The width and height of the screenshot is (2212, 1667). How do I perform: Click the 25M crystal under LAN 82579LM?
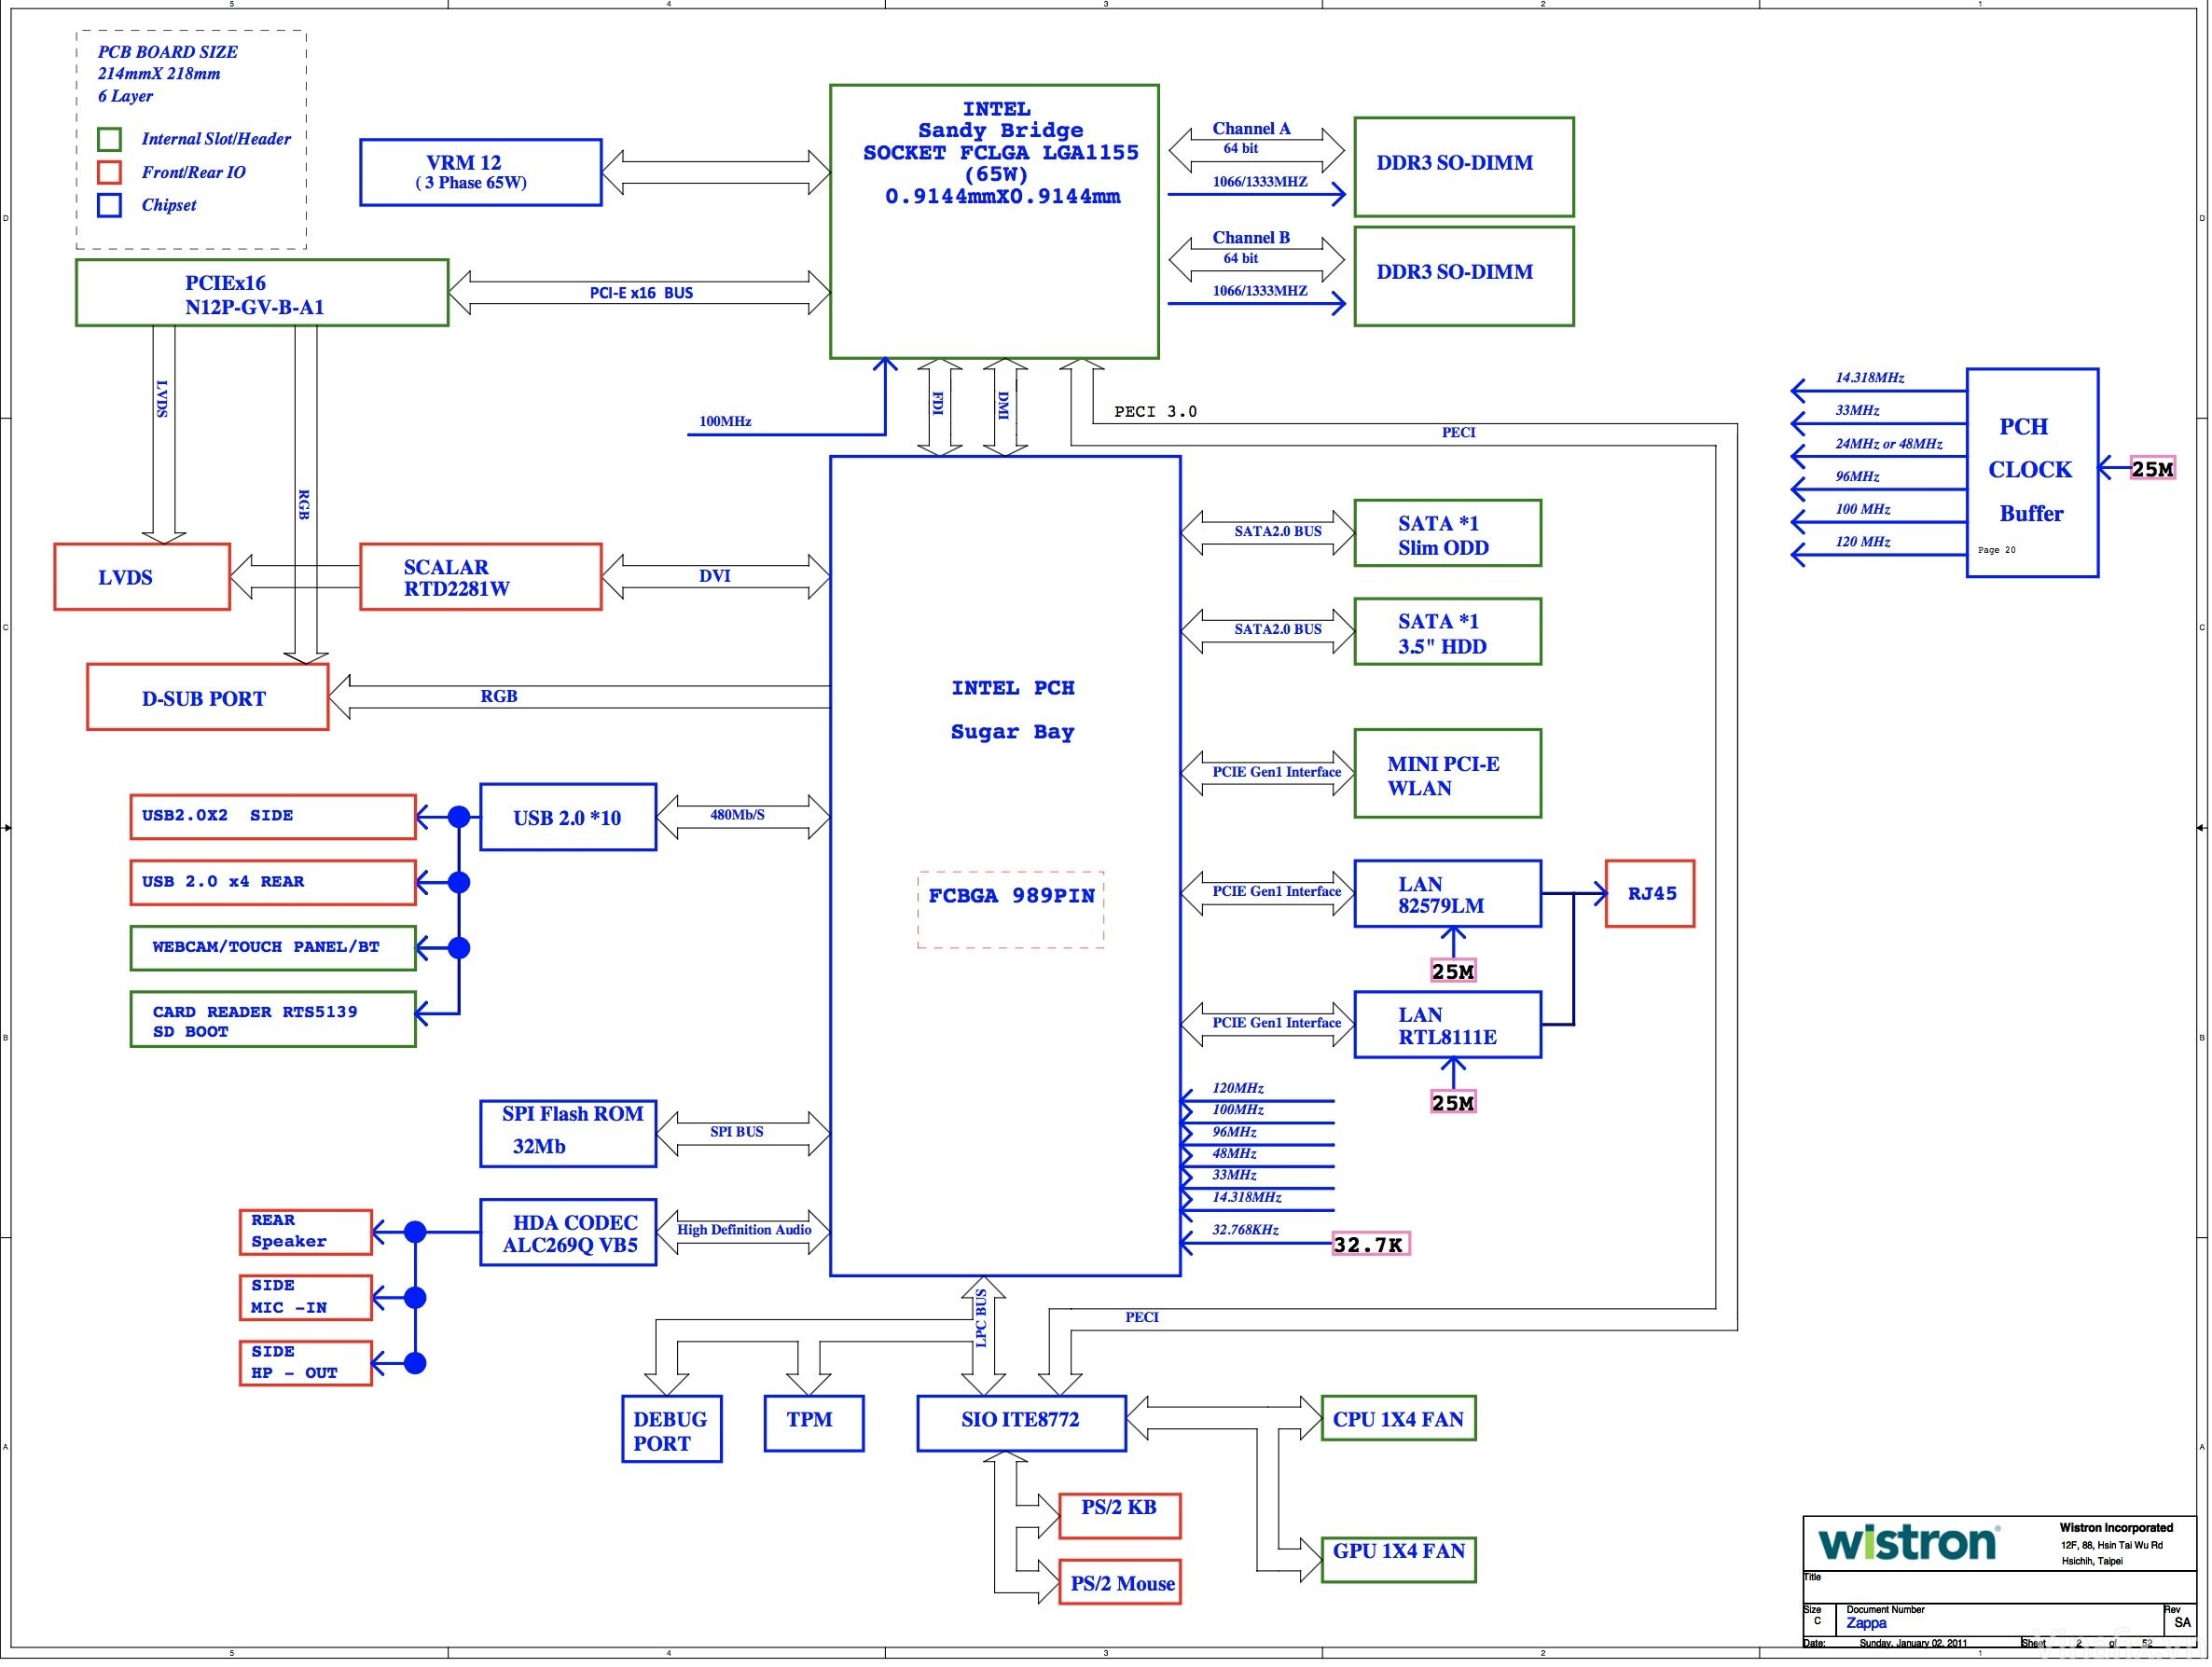(x=1453, y=970)
